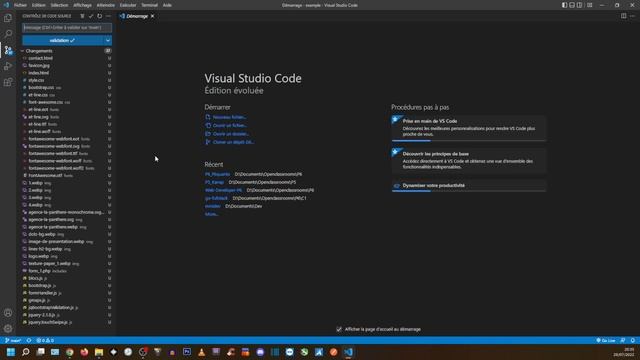Open the Search view in the activity bar
640x360 pixels.
[8, 33]
